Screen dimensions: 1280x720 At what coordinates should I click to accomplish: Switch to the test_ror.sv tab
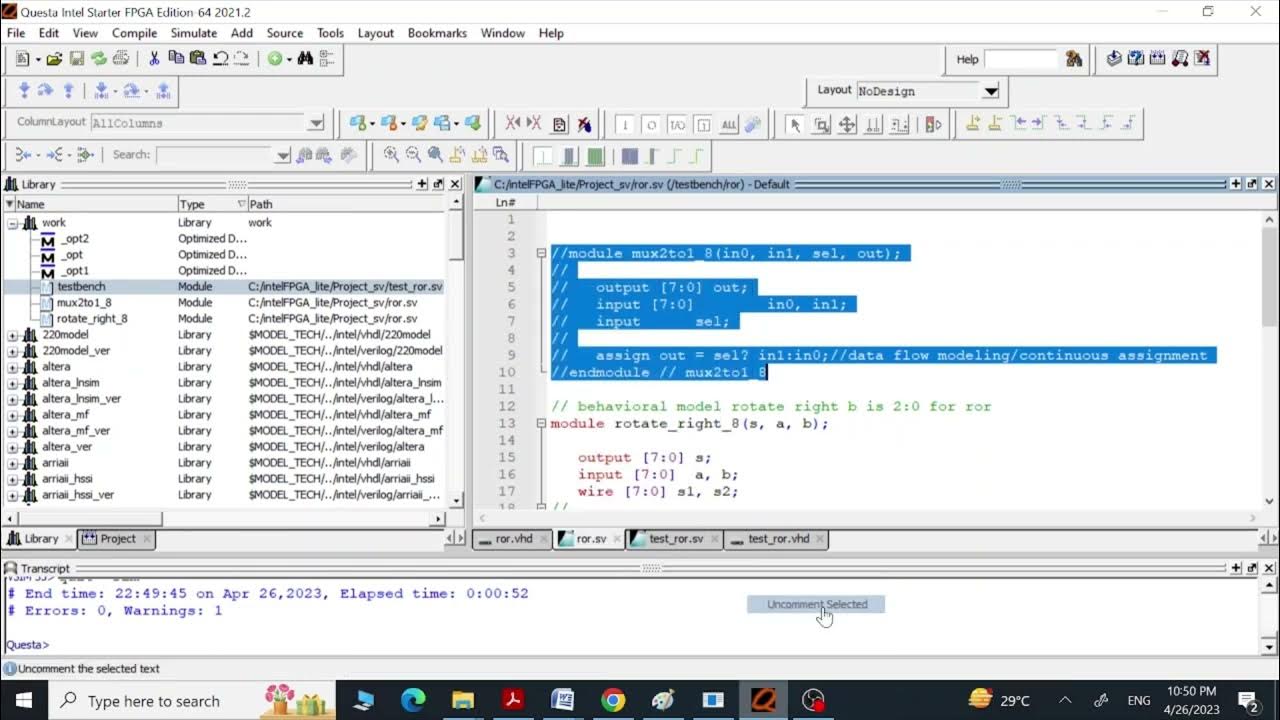(x=676, y=539)
